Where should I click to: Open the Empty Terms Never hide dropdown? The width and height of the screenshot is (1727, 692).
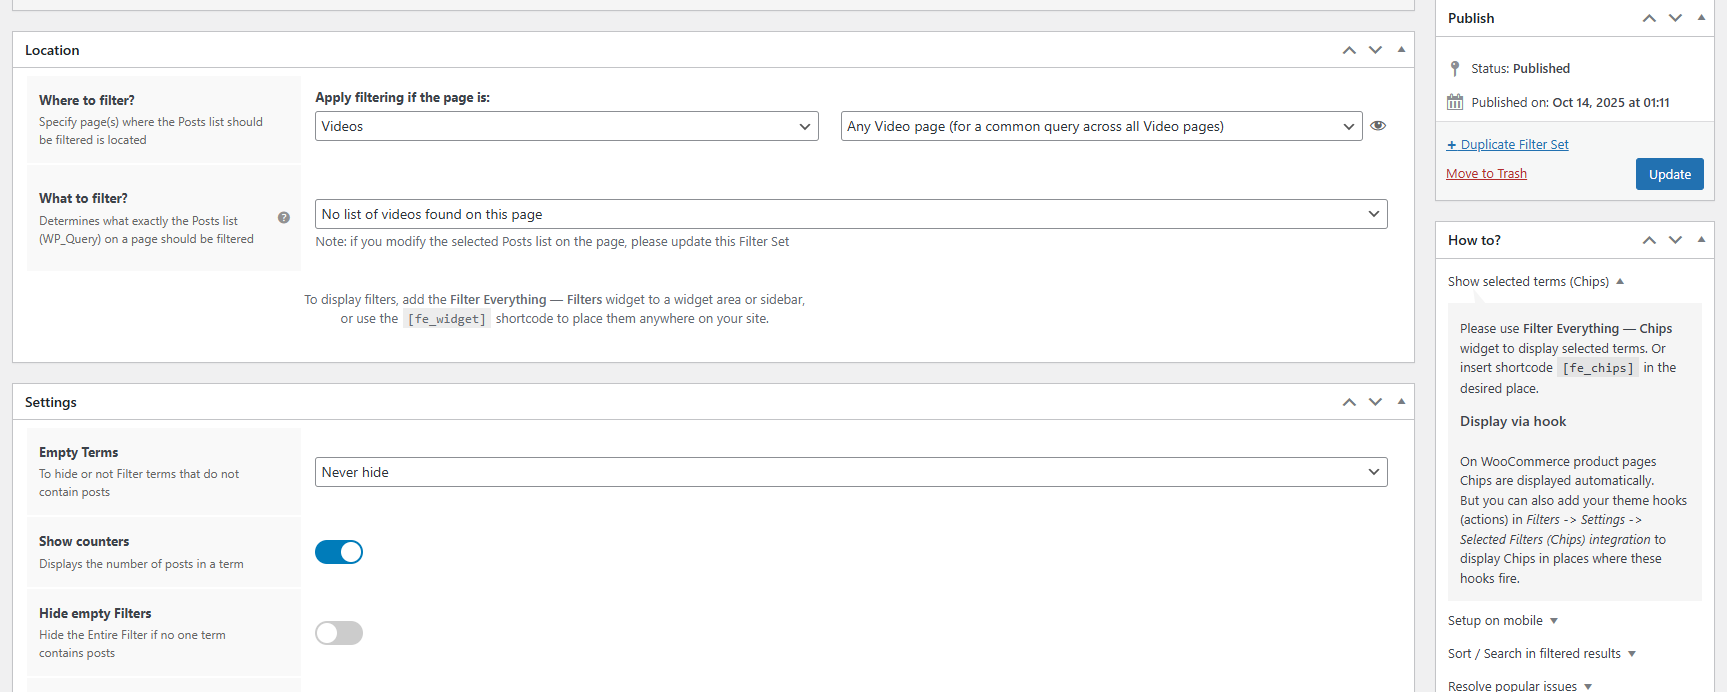(850, 472)
